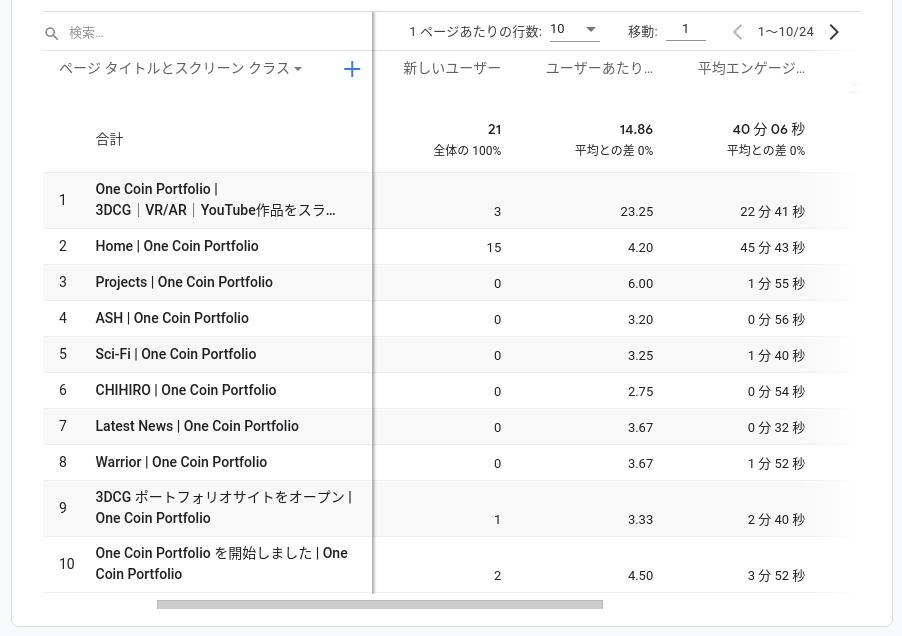This screenshot has width=902, height=636.
Task: Click the go-to page number field
Action: click(x=685, y=30)
